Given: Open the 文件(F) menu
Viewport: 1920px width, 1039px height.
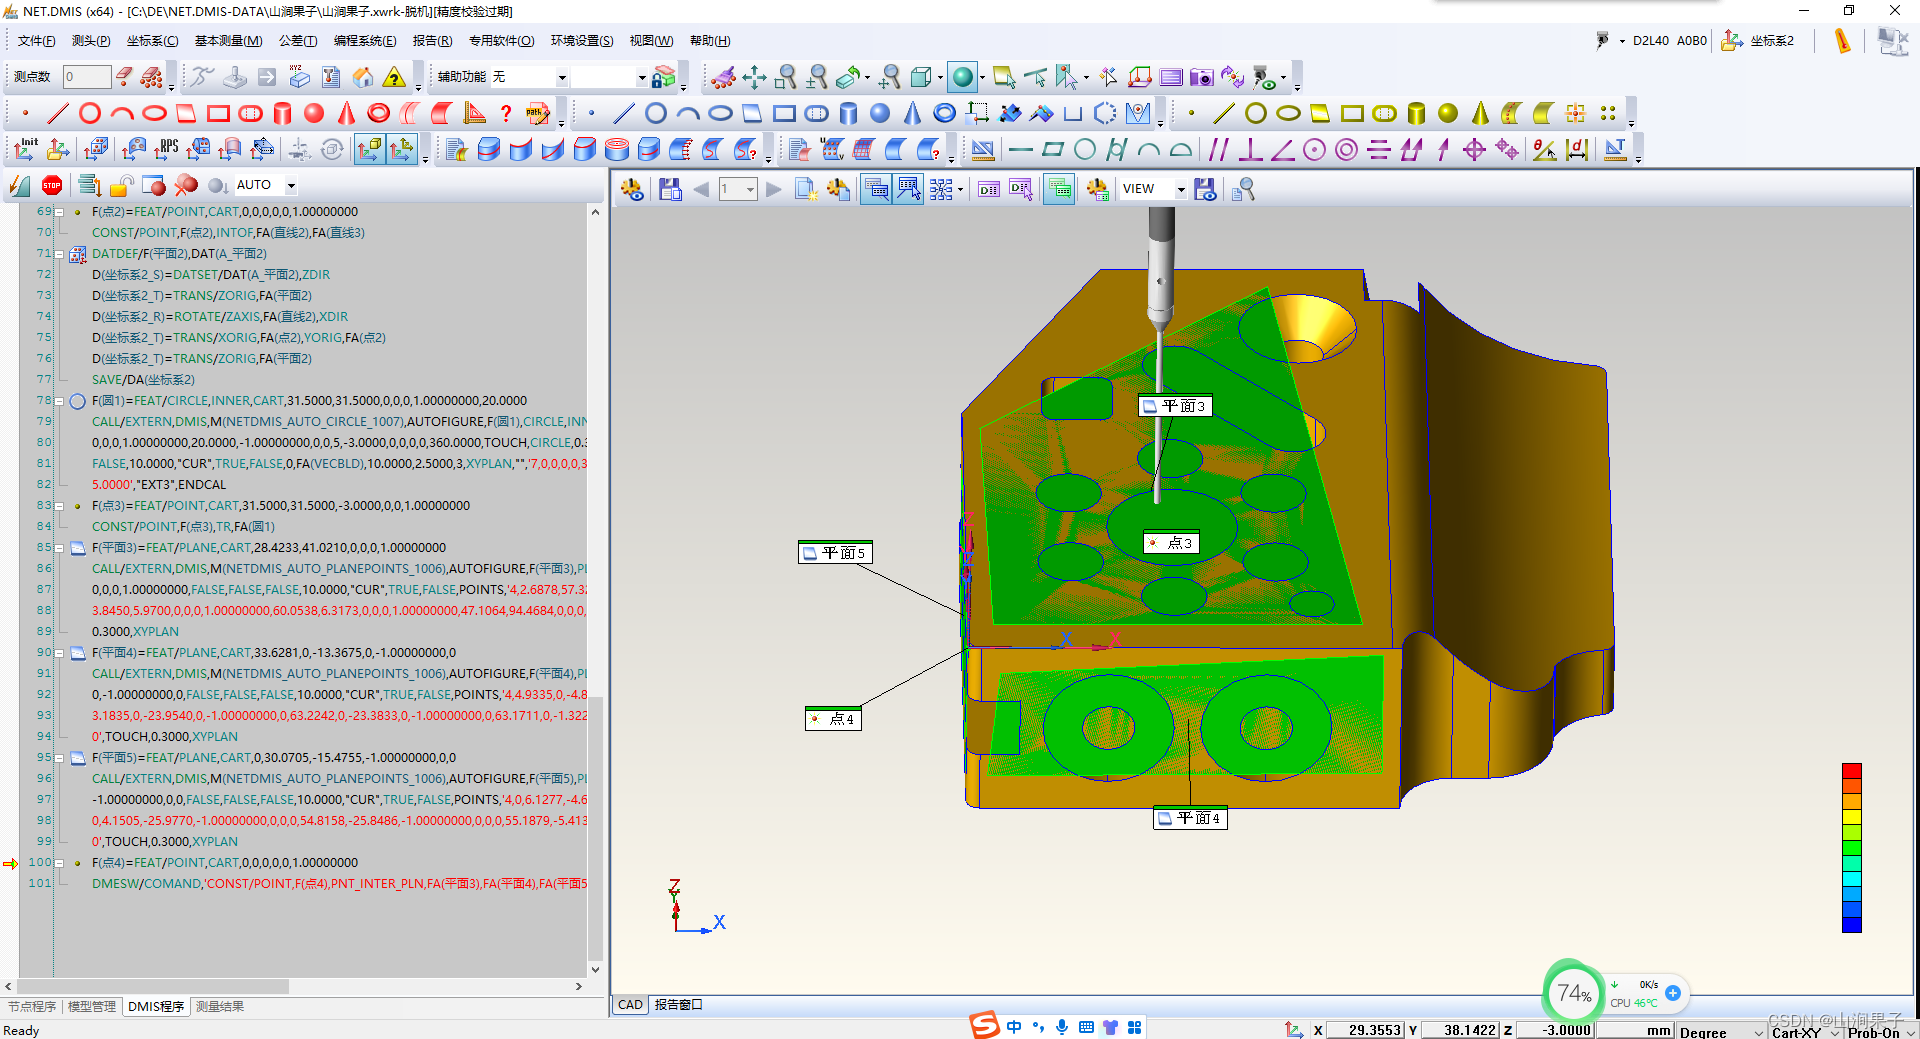Looking at the screenshot, I should pyautogui.click(x=37, y=41).
